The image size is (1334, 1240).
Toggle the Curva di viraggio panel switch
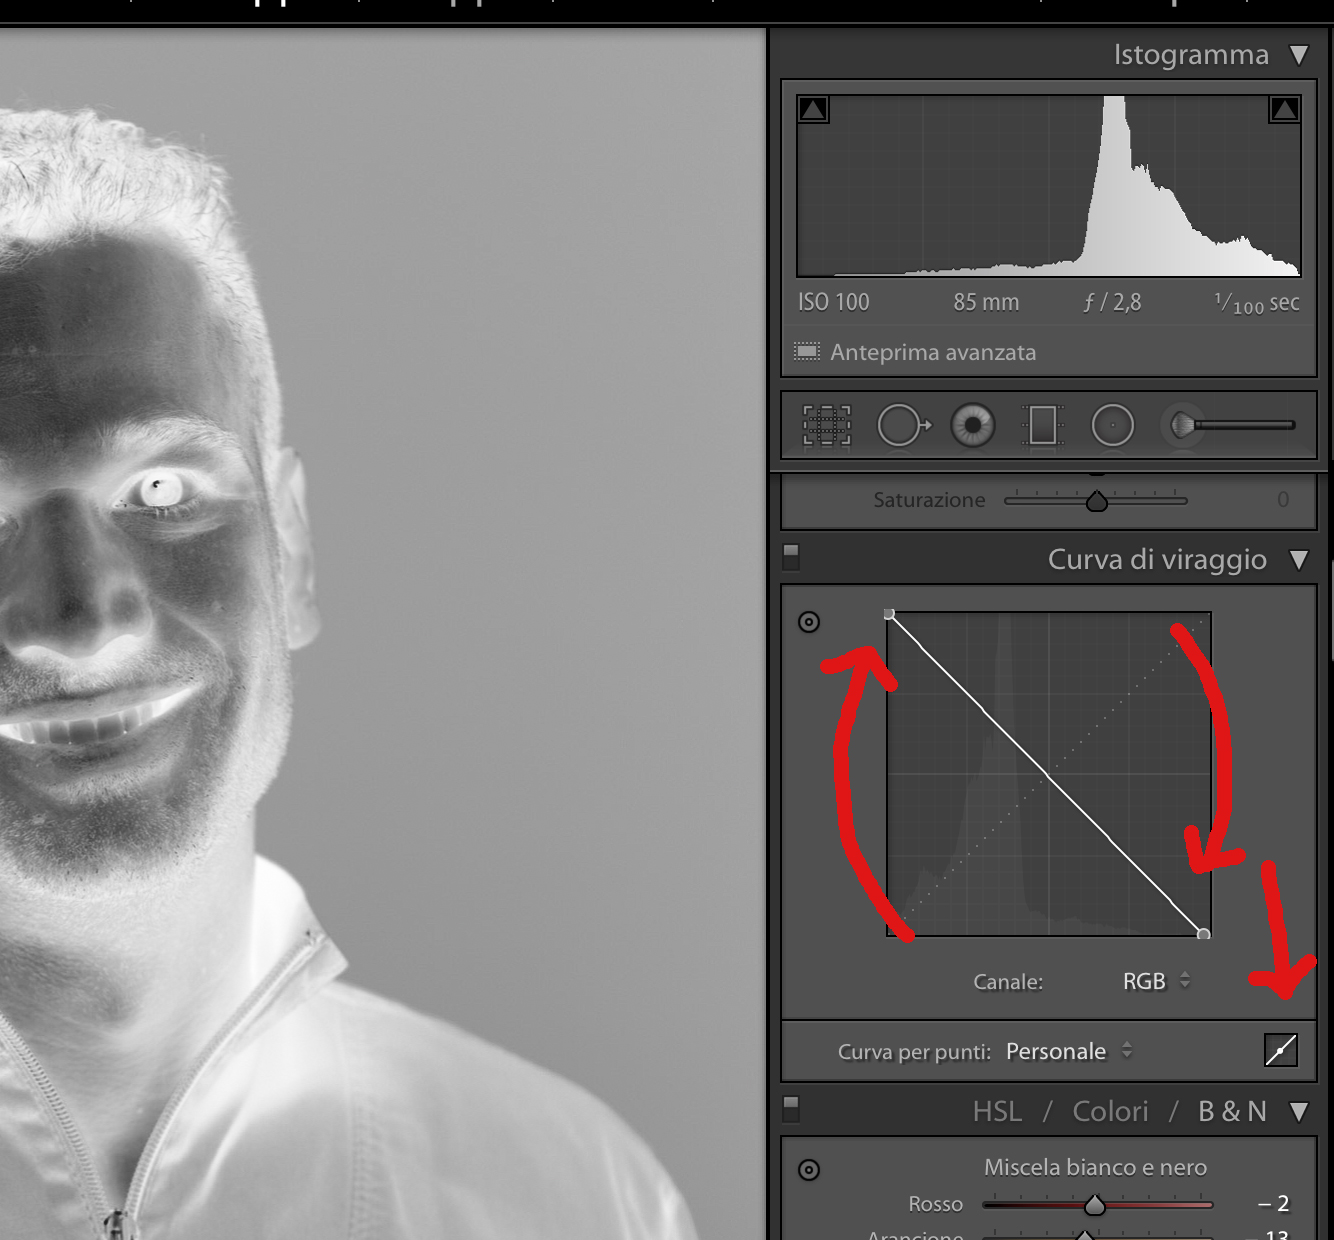tap(791, 557)
